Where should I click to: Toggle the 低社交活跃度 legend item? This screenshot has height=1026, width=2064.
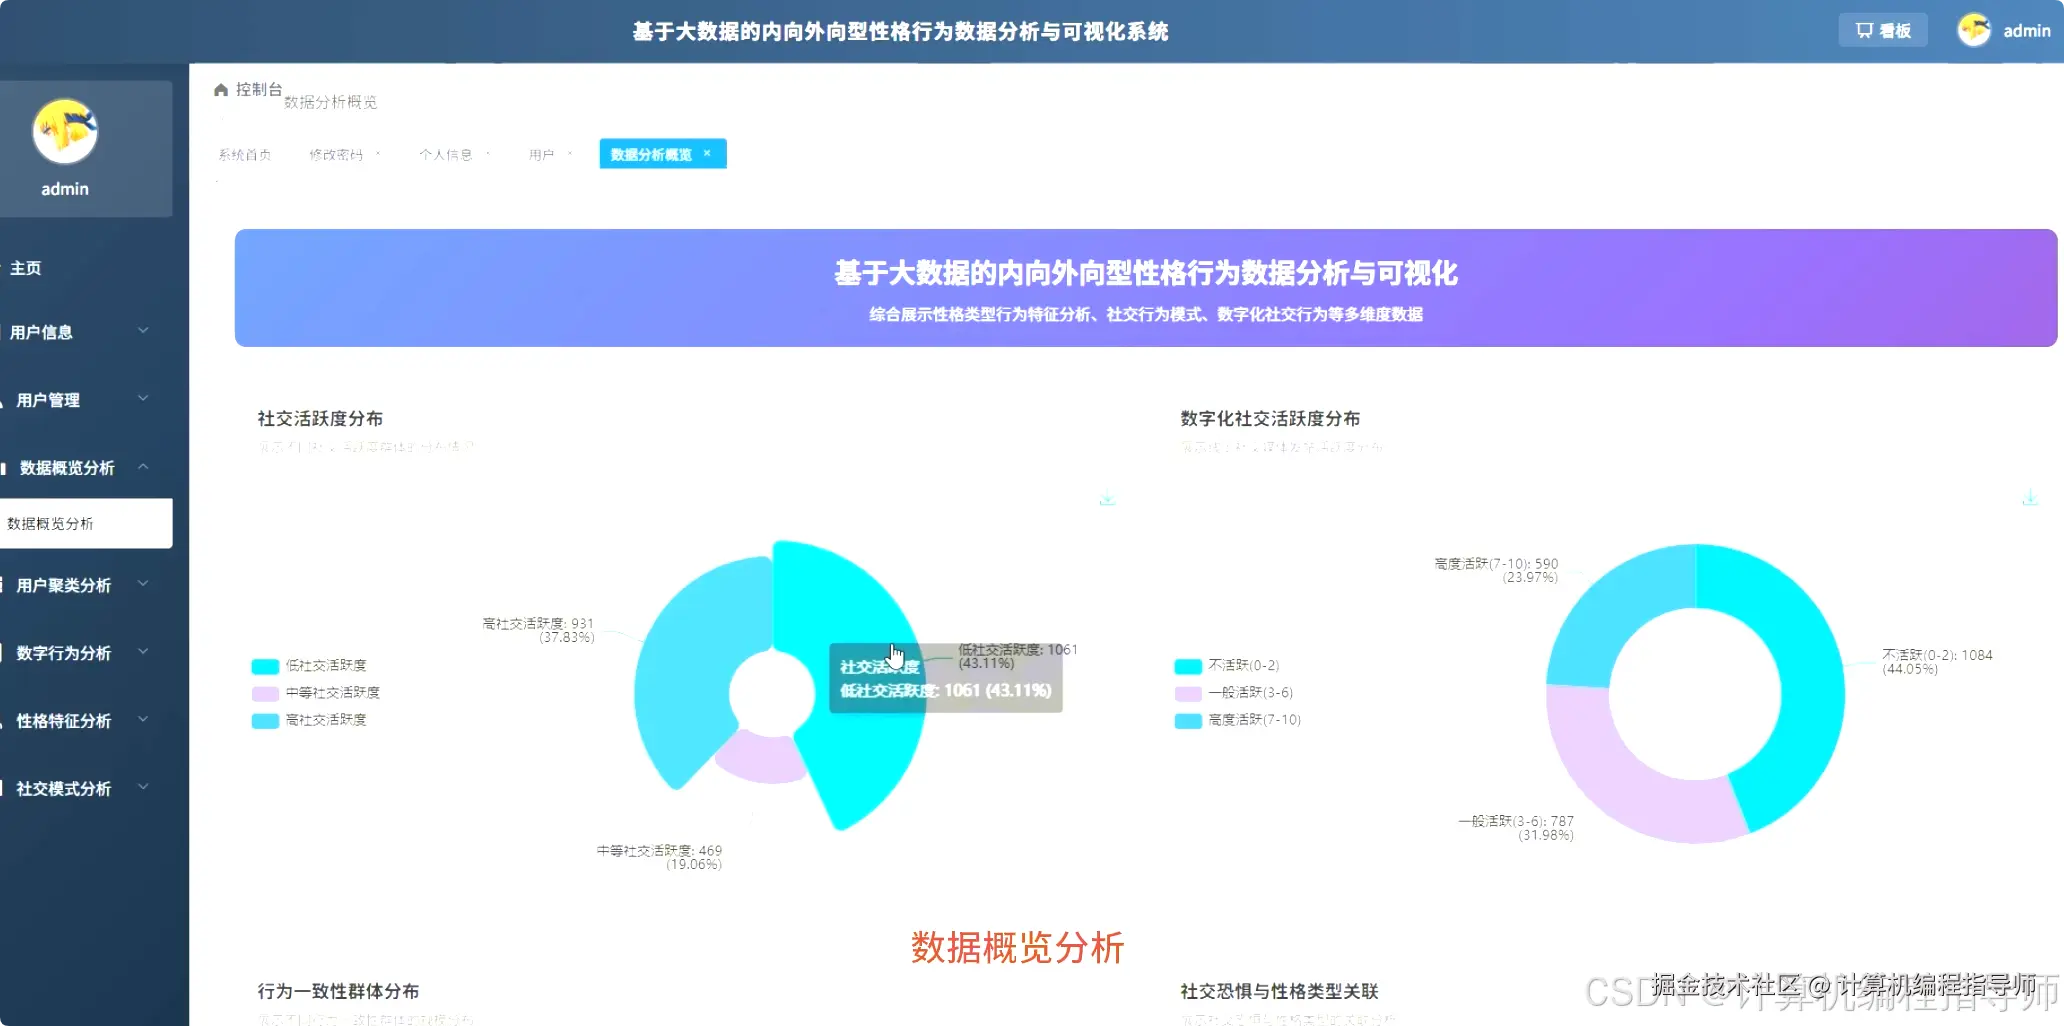click(310, 666)
